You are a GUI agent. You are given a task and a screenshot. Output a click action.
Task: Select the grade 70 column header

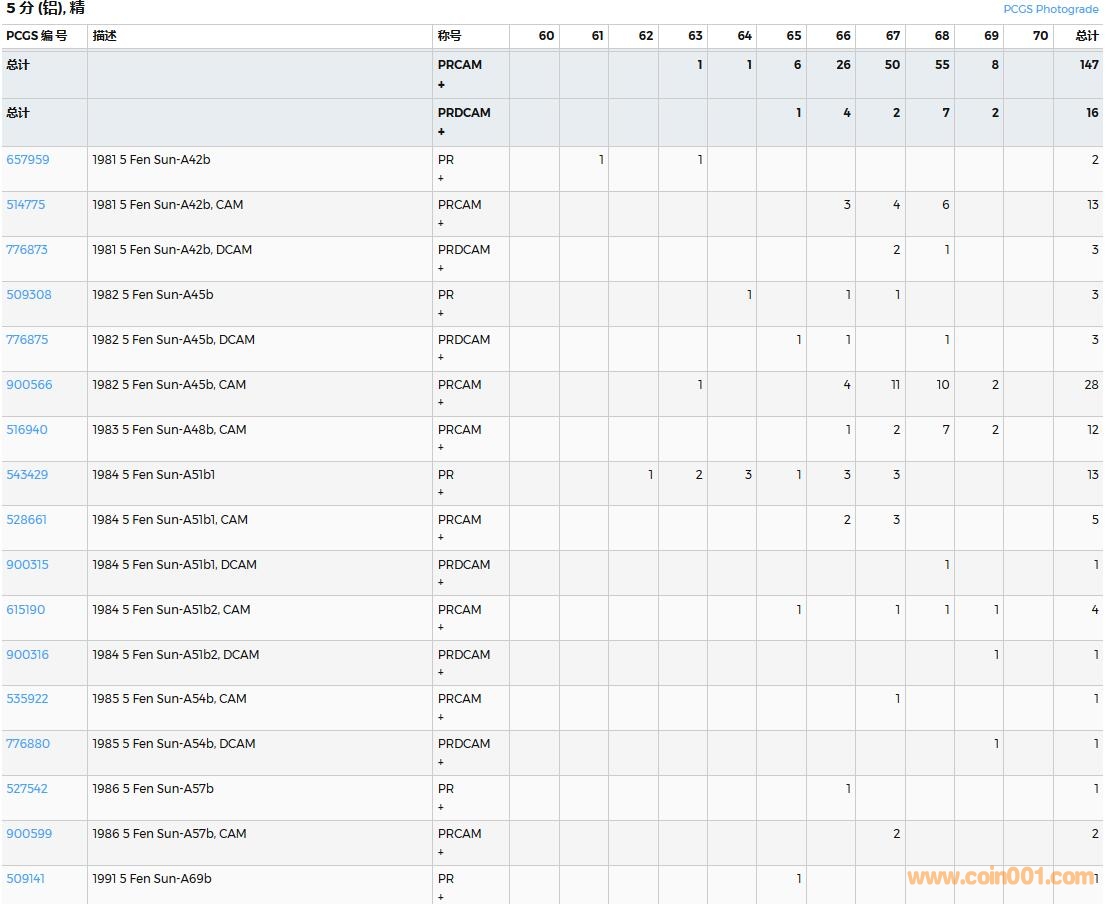pos(1040,36)
